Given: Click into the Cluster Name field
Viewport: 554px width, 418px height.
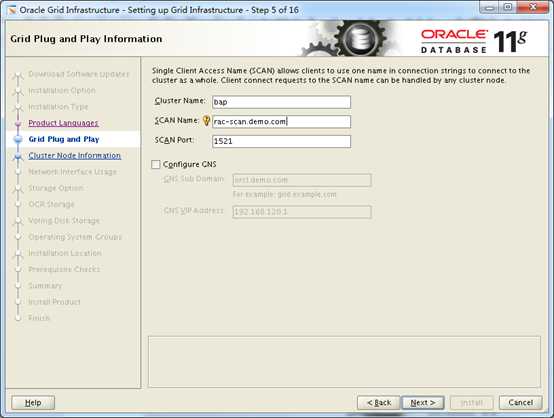Looking at the screenshot, I should tap(282, 102).
